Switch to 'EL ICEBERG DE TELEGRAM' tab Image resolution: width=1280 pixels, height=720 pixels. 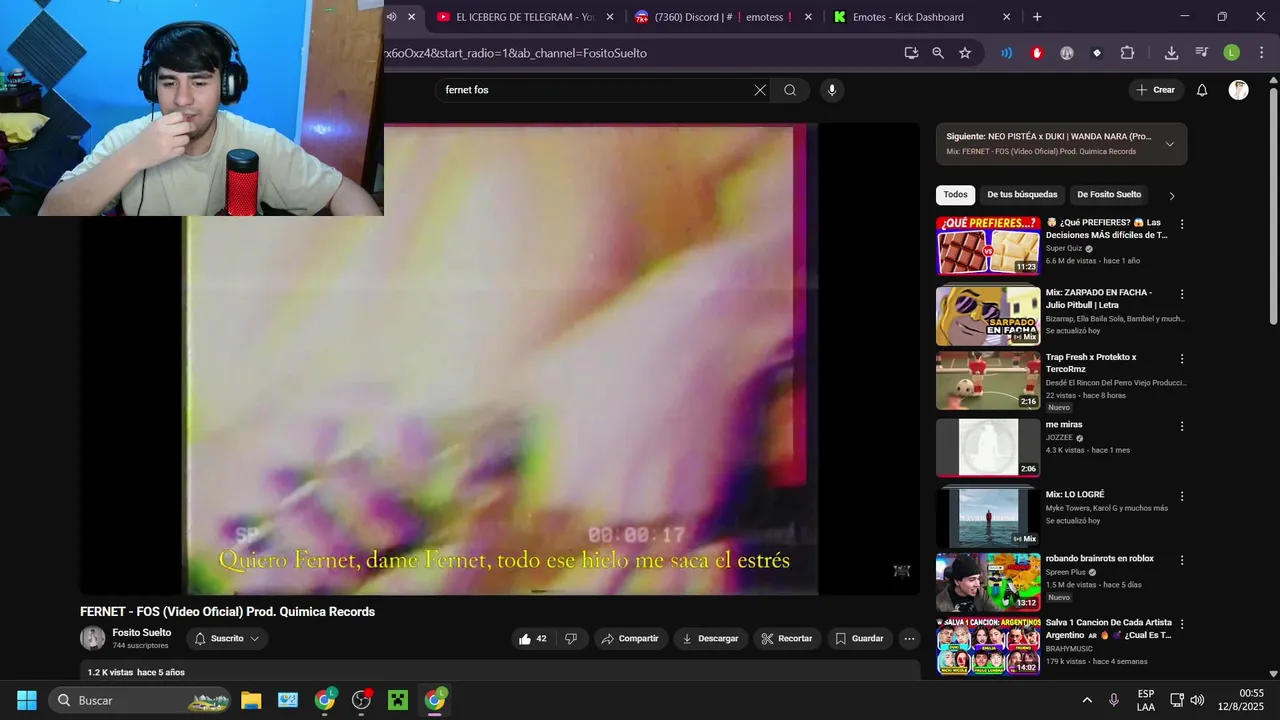516,17
